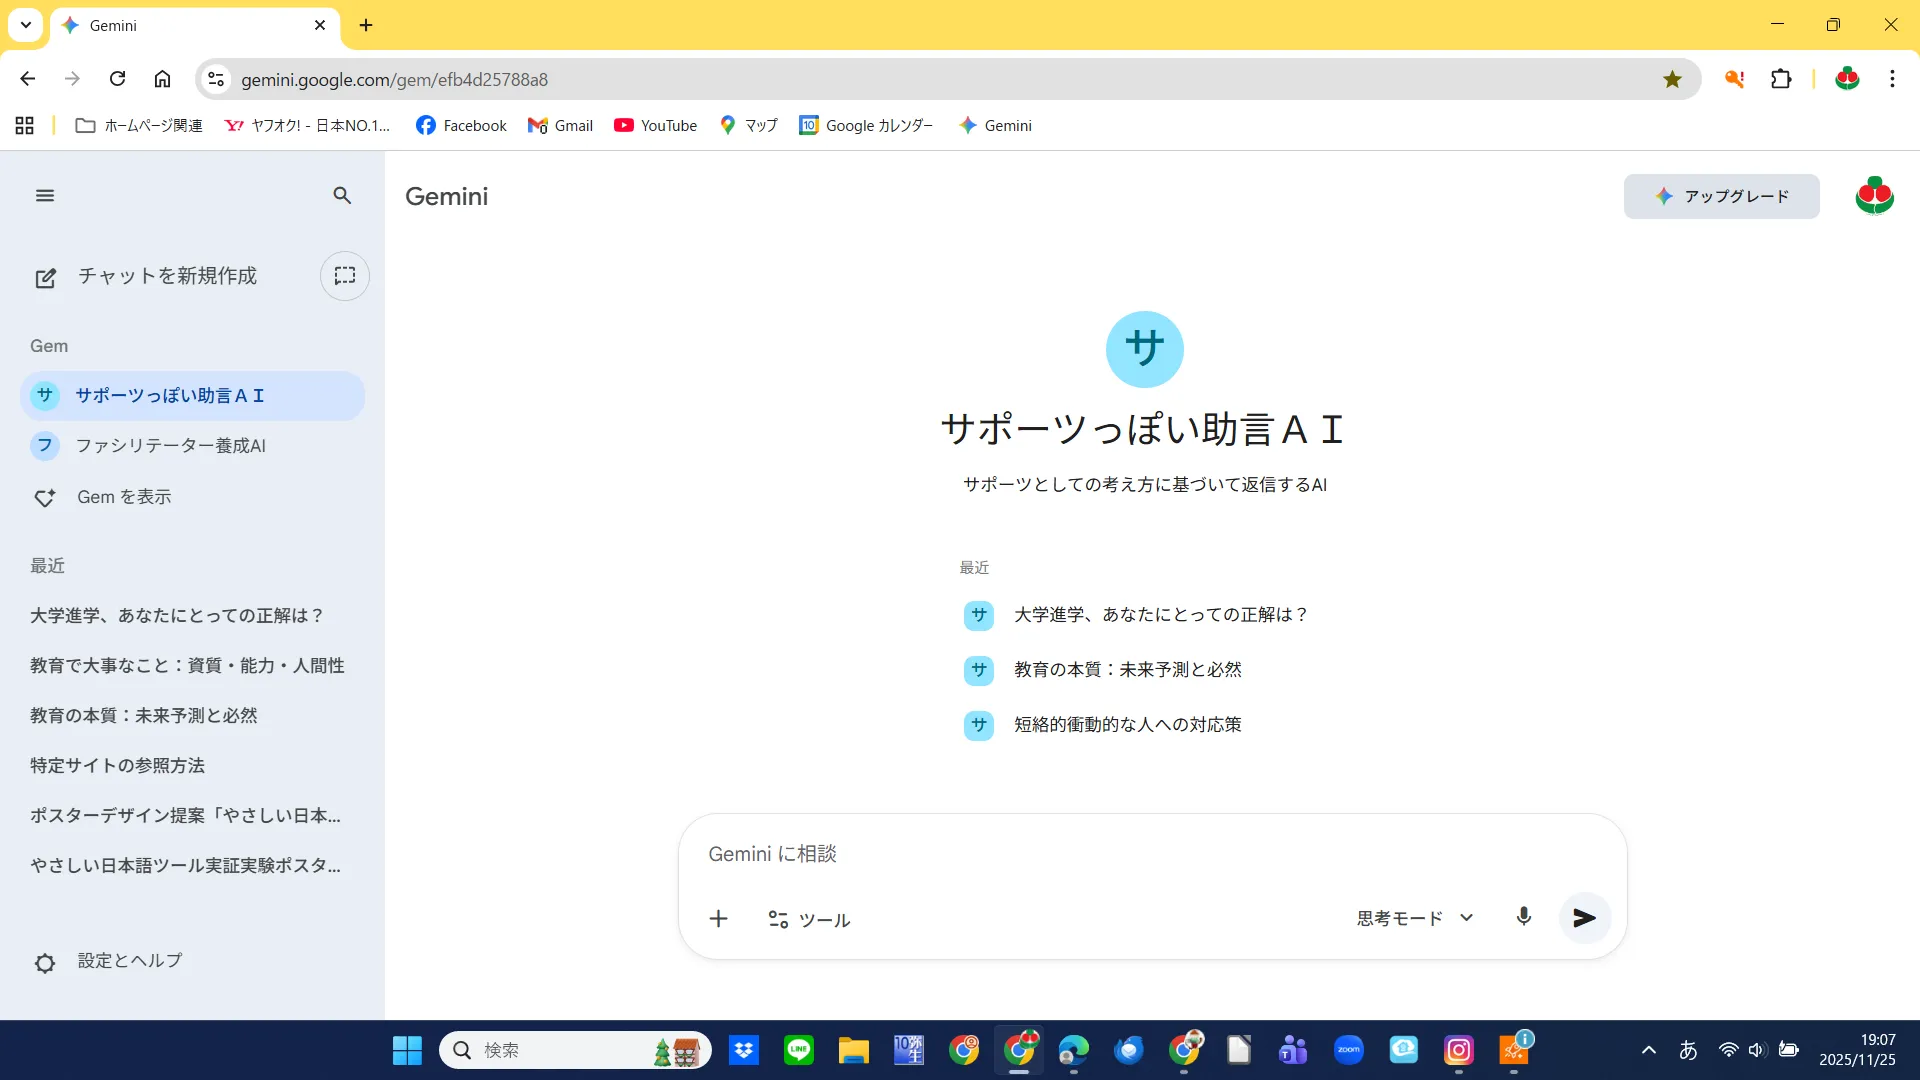The width and height of the screenshot is (1920, 1080).
Task: Open the Chrome extensions puzzle icon
Action: 1781,79
